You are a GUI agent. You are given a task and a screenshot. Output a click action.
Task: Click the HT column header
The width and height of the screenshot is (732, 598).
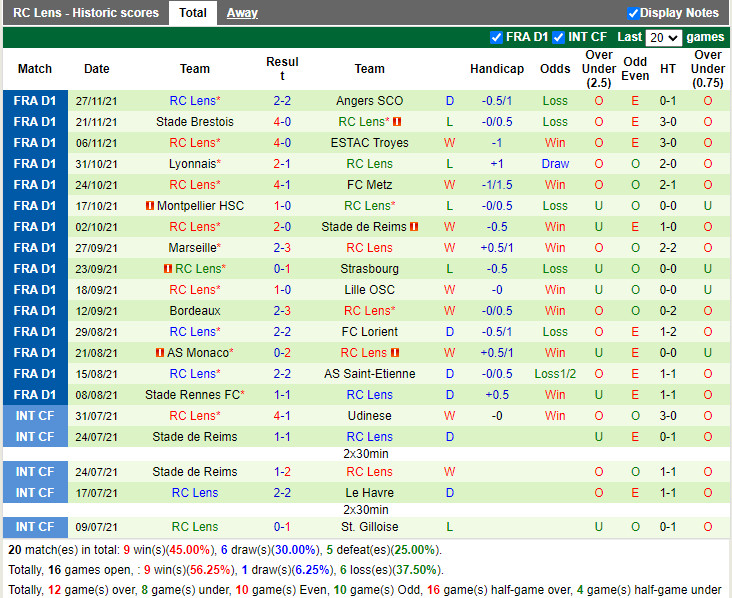[x=668, y=69]
